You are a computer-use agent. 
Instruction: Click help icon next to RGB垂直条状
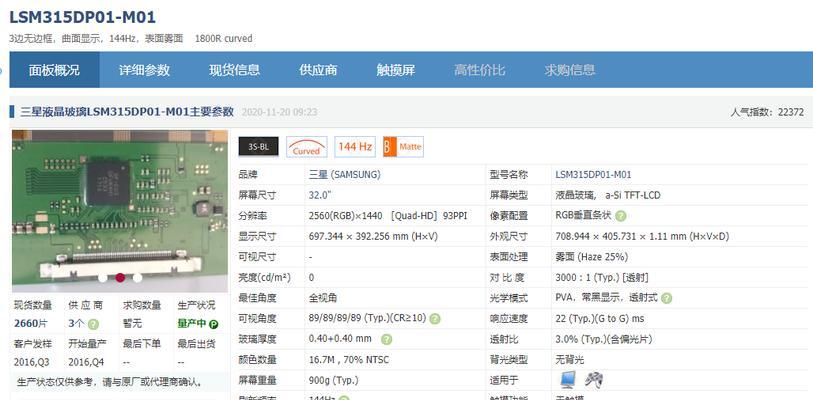(x=621, y=216)
